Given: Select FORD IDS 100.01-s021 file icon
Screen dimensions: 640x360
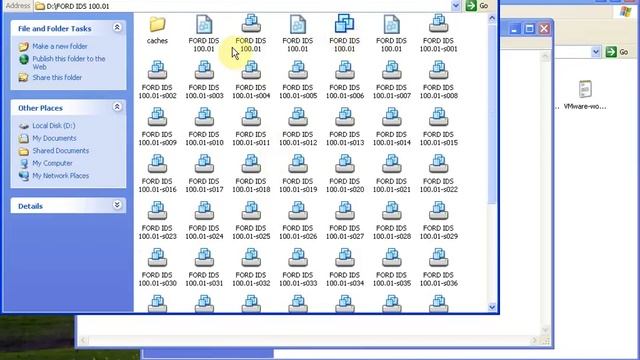Looking at the screenshot, I should (x=392, y=164).
